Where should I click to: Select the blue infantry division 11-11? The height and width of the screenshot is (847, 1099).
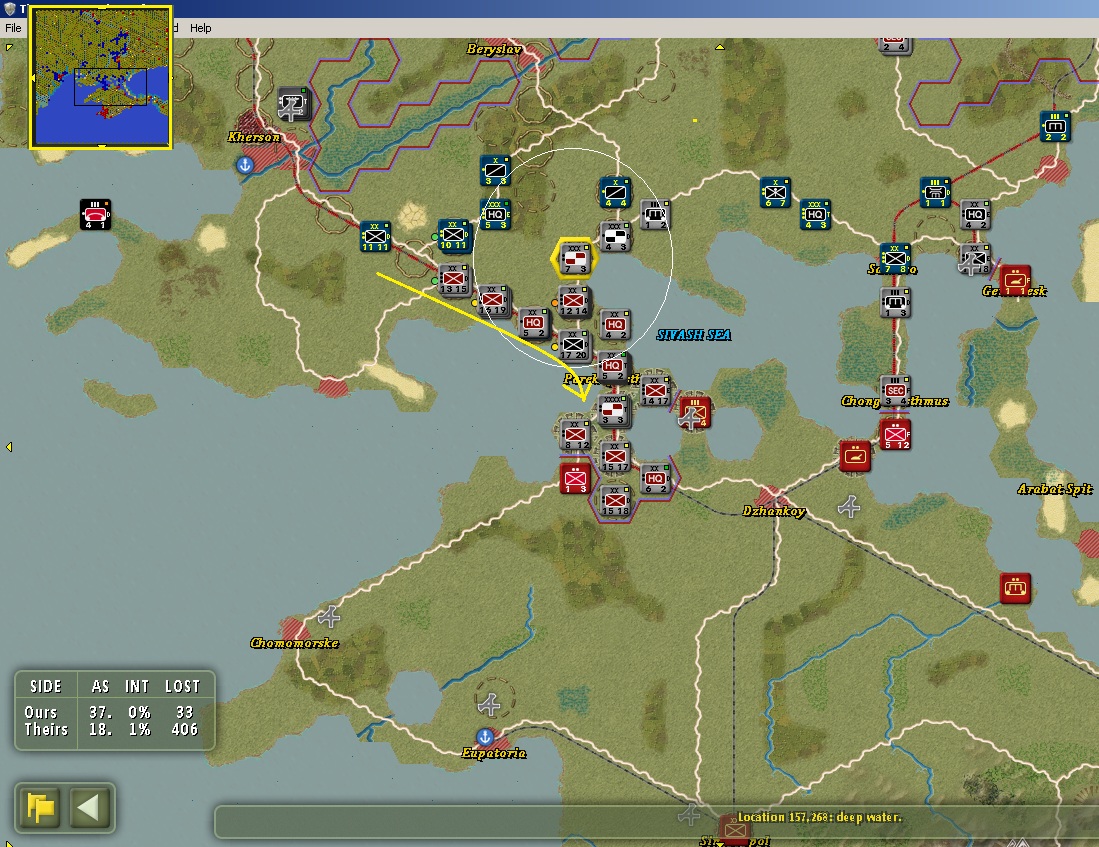pos(376,237)
